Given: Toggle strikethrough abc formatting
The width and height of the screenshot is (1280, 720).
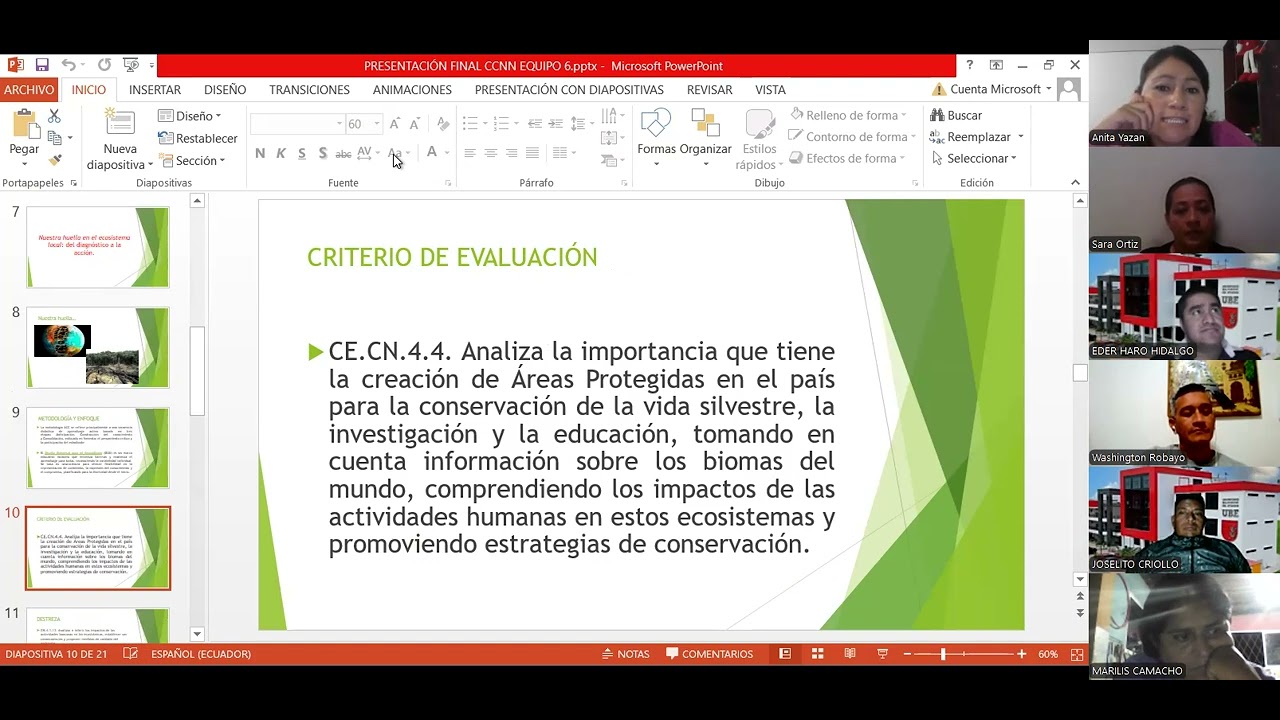Looking at the screenshot, I should 343,153.
